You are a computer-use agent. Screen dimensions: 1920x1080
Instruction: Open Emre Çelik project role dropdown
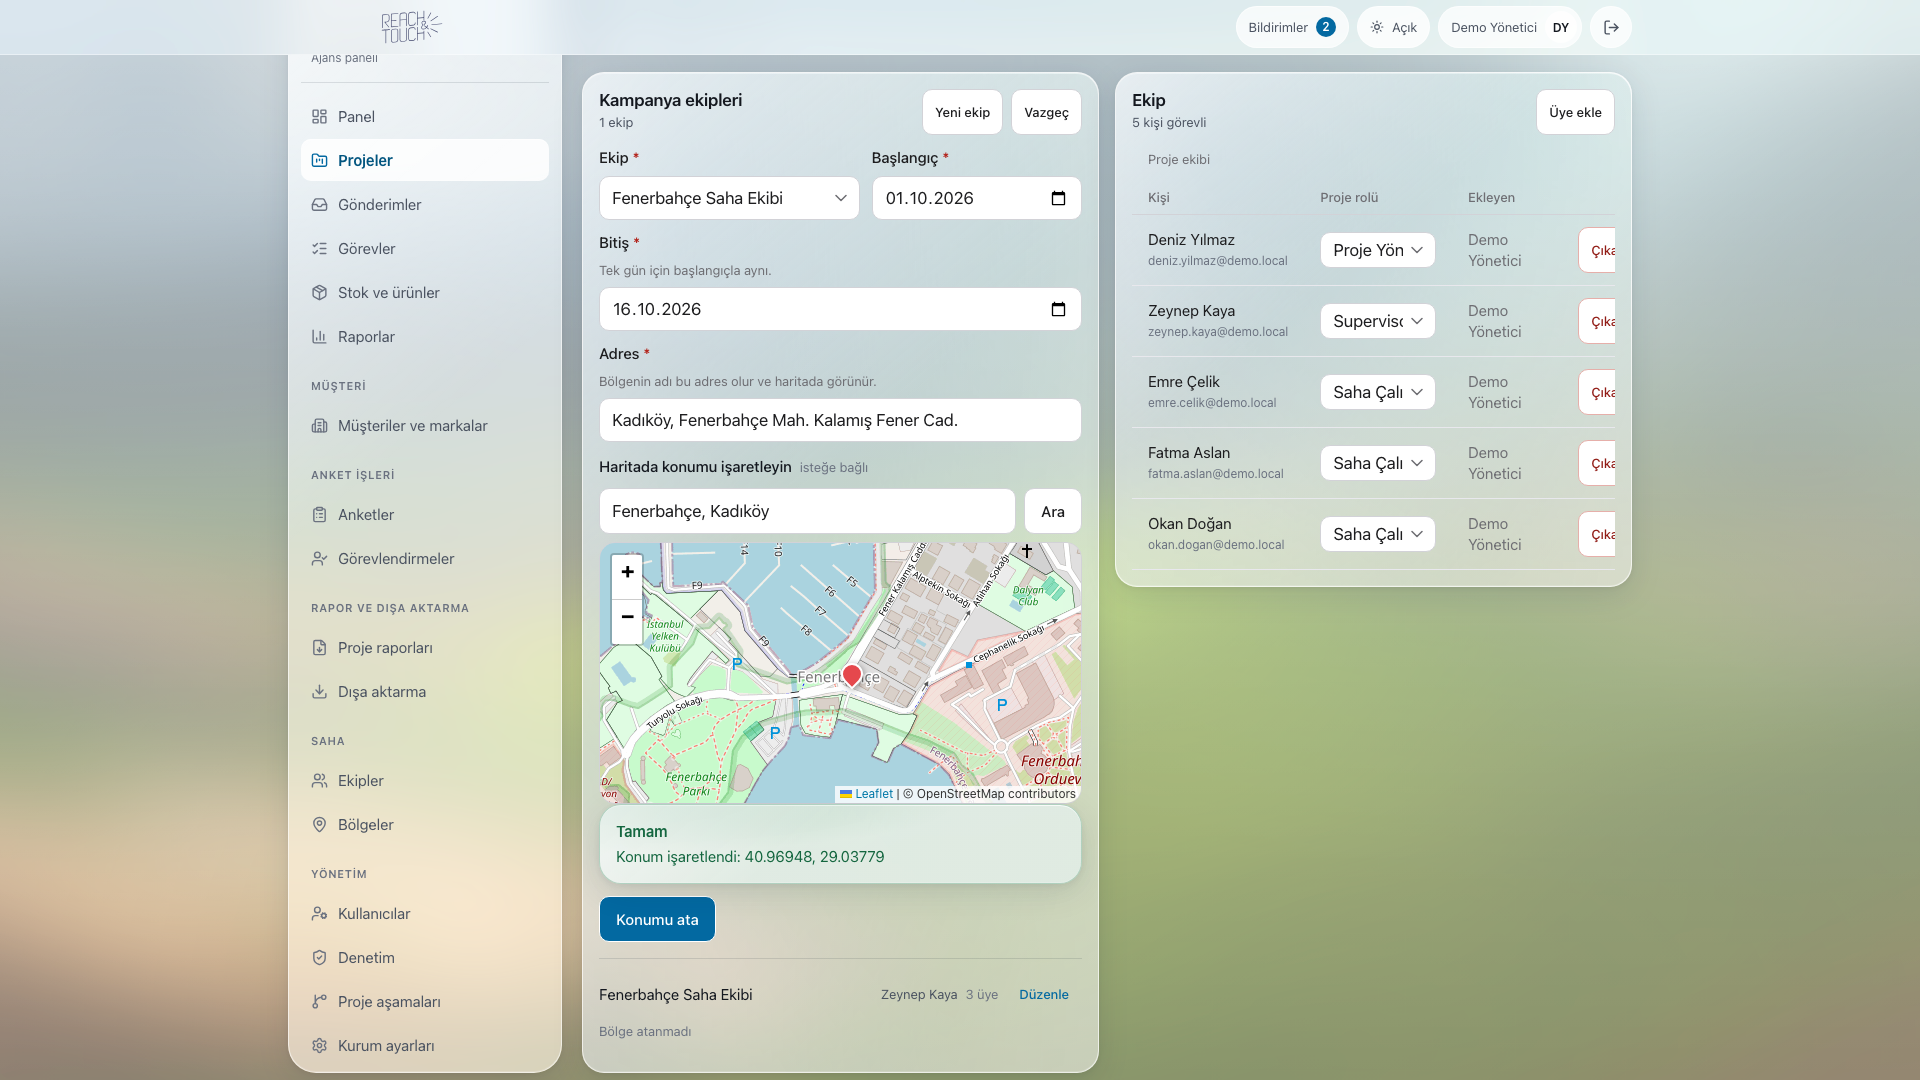[1377, 392]
